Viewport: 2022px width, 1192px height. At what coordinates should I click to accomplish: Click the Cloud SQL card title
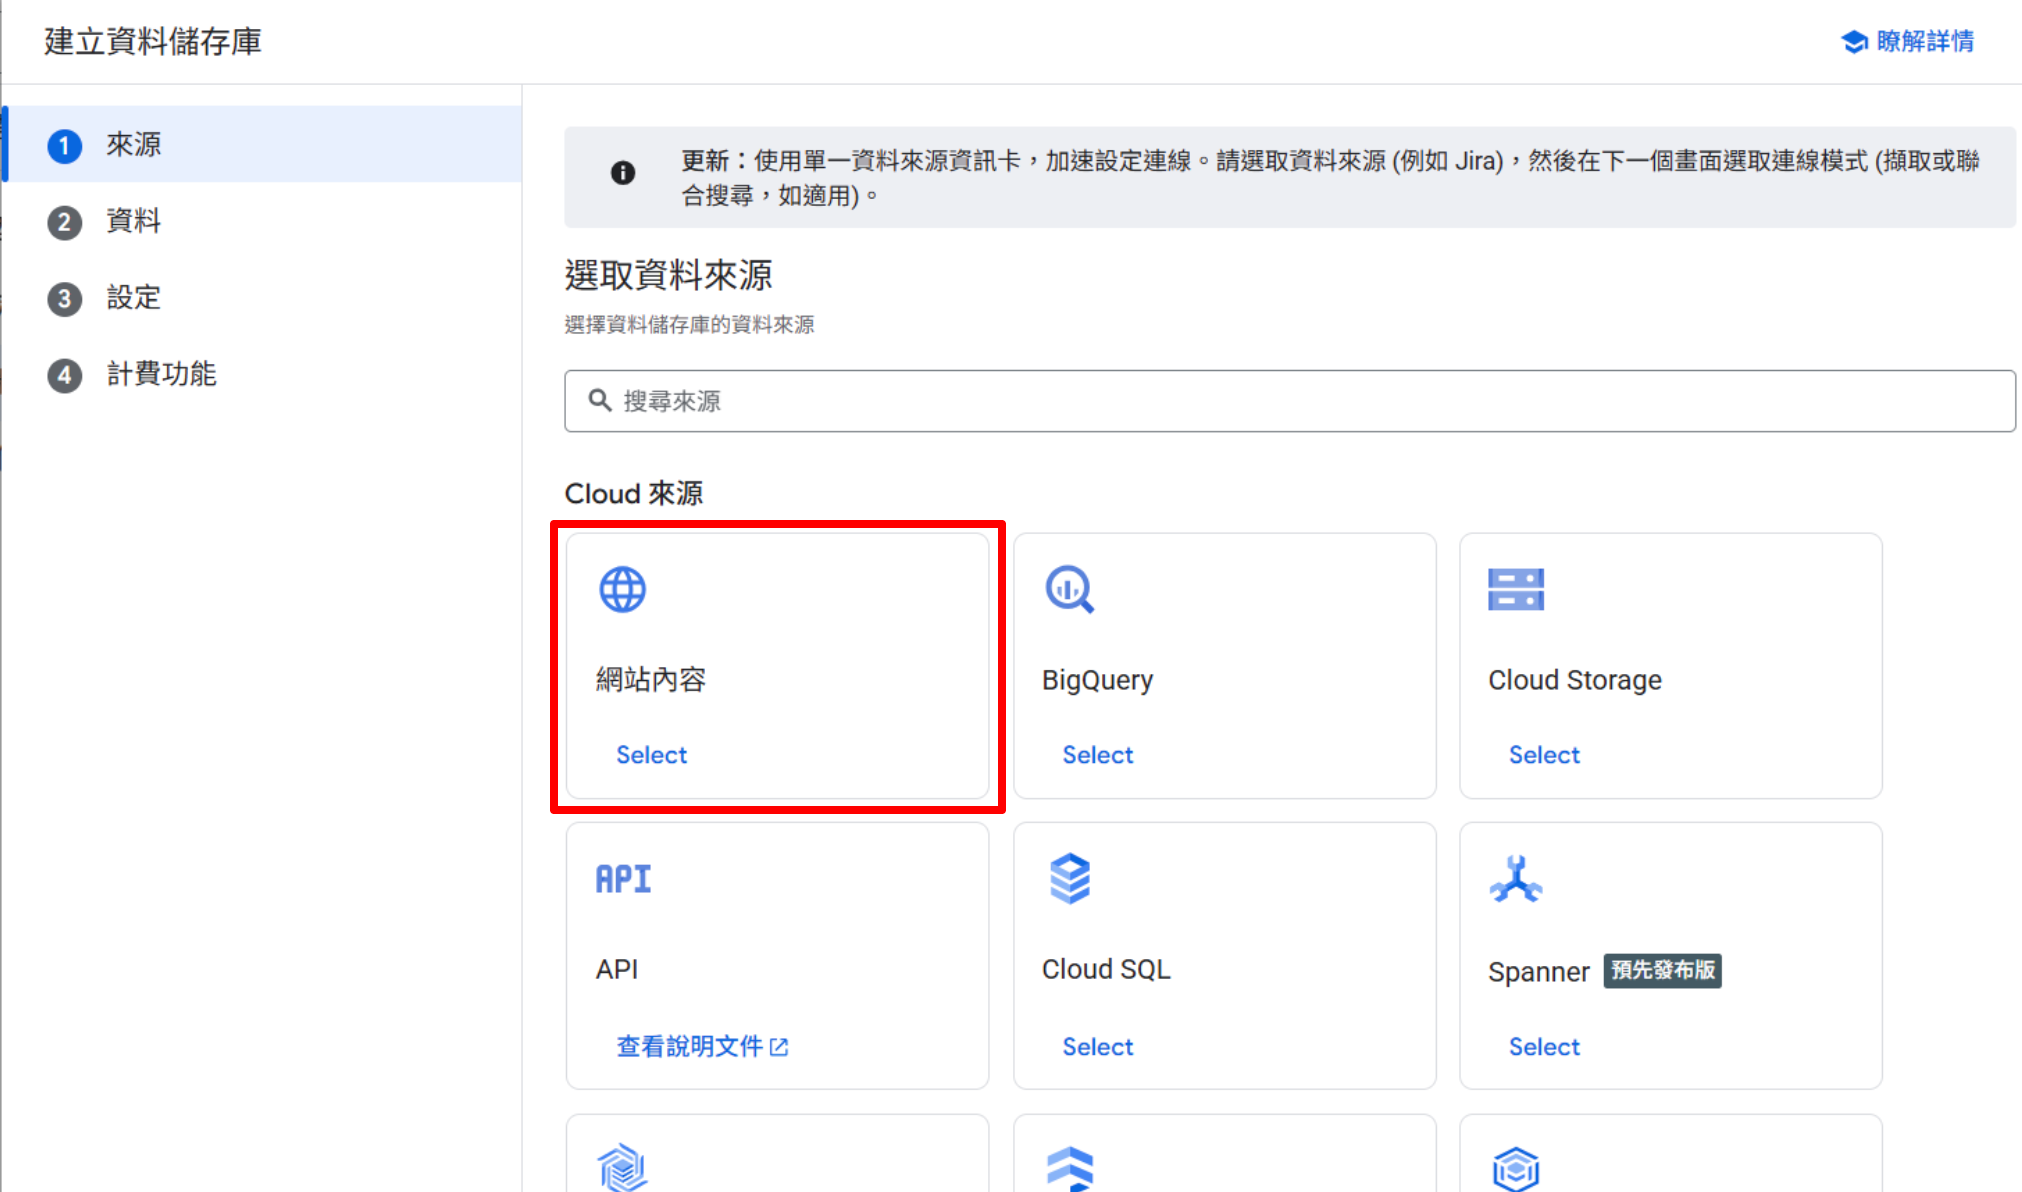(x=1106, y=969)
